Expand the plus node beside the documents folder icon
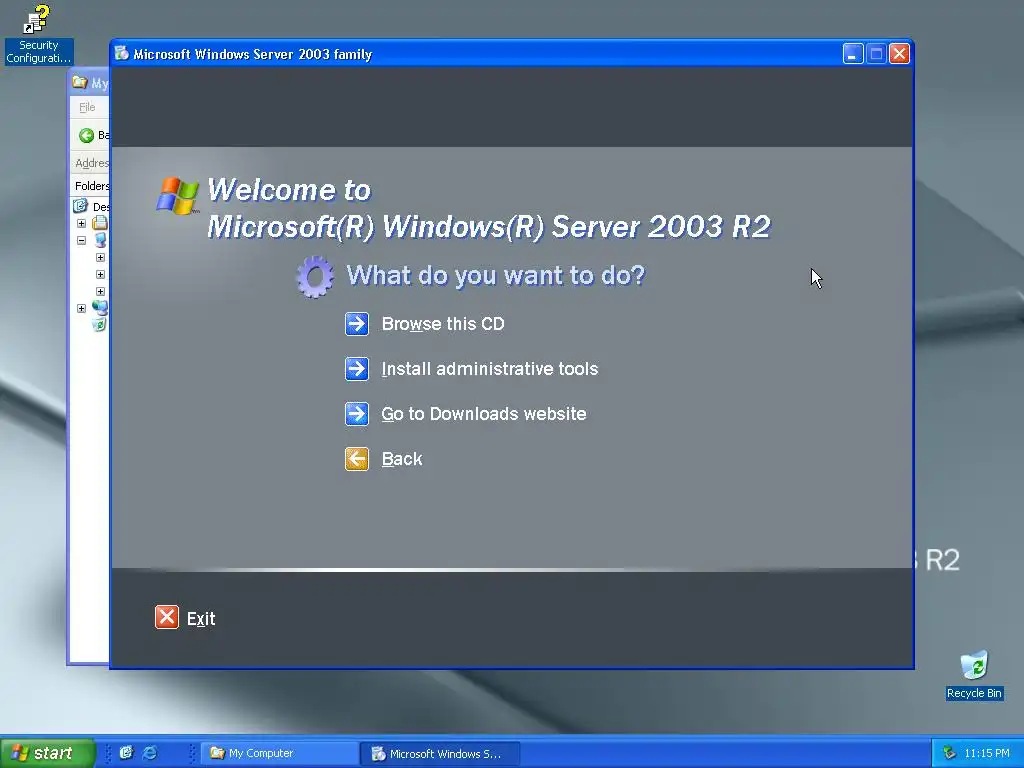This screenshot has width=1024, height=768. coord(81,223)
